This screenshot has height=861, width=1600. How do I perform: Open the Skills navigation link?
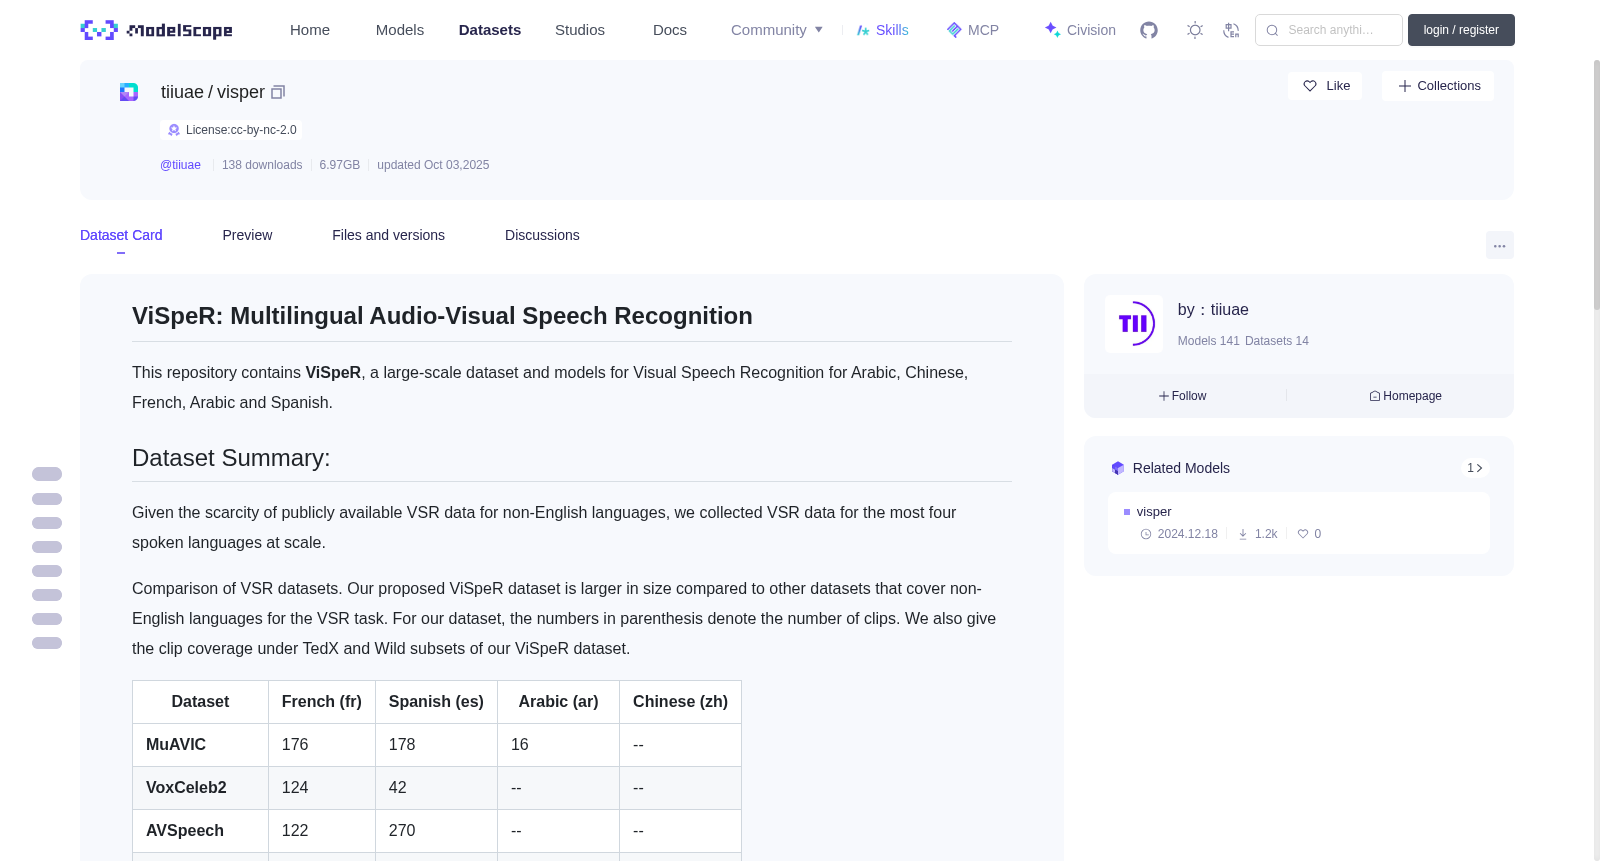coord(883,30)
